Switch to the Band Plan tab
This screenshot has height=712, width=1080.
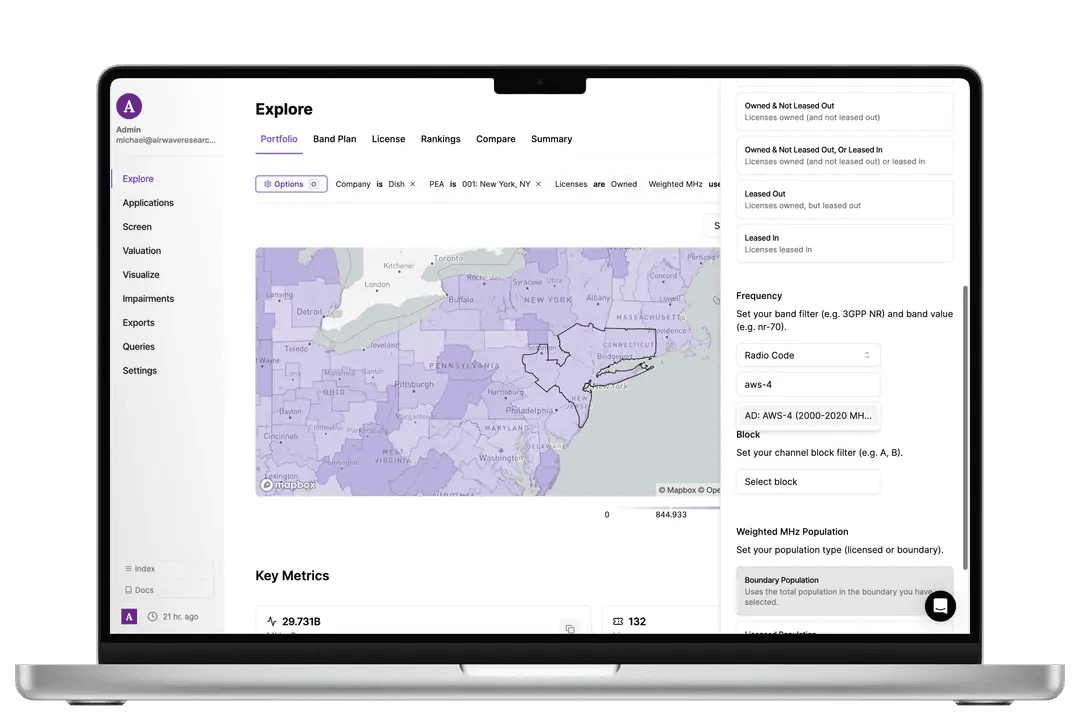[334, 139]
